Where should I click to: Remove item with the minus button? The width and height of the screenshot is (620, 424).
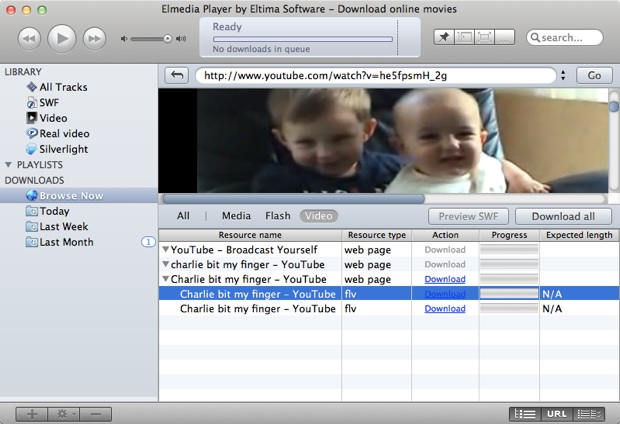pos(96,414)
